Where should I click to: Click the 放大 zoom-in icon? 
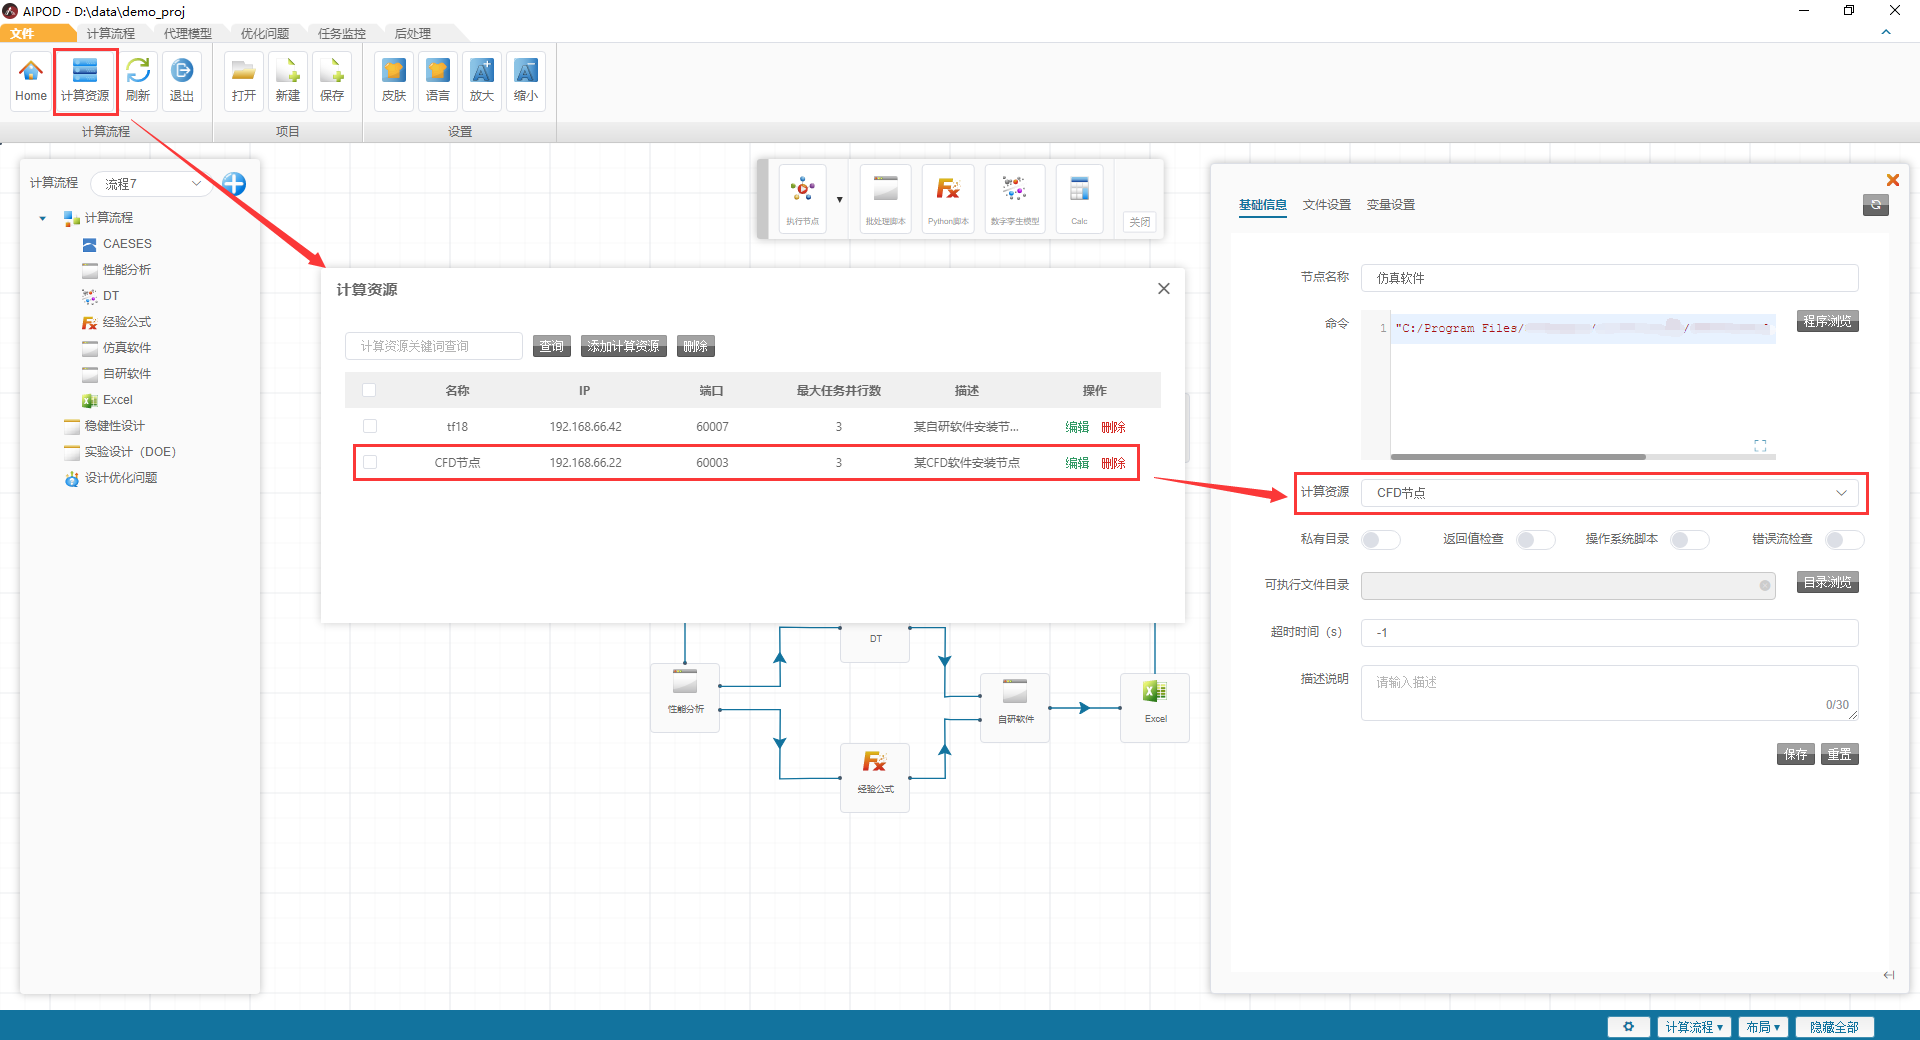click(482, 80)
